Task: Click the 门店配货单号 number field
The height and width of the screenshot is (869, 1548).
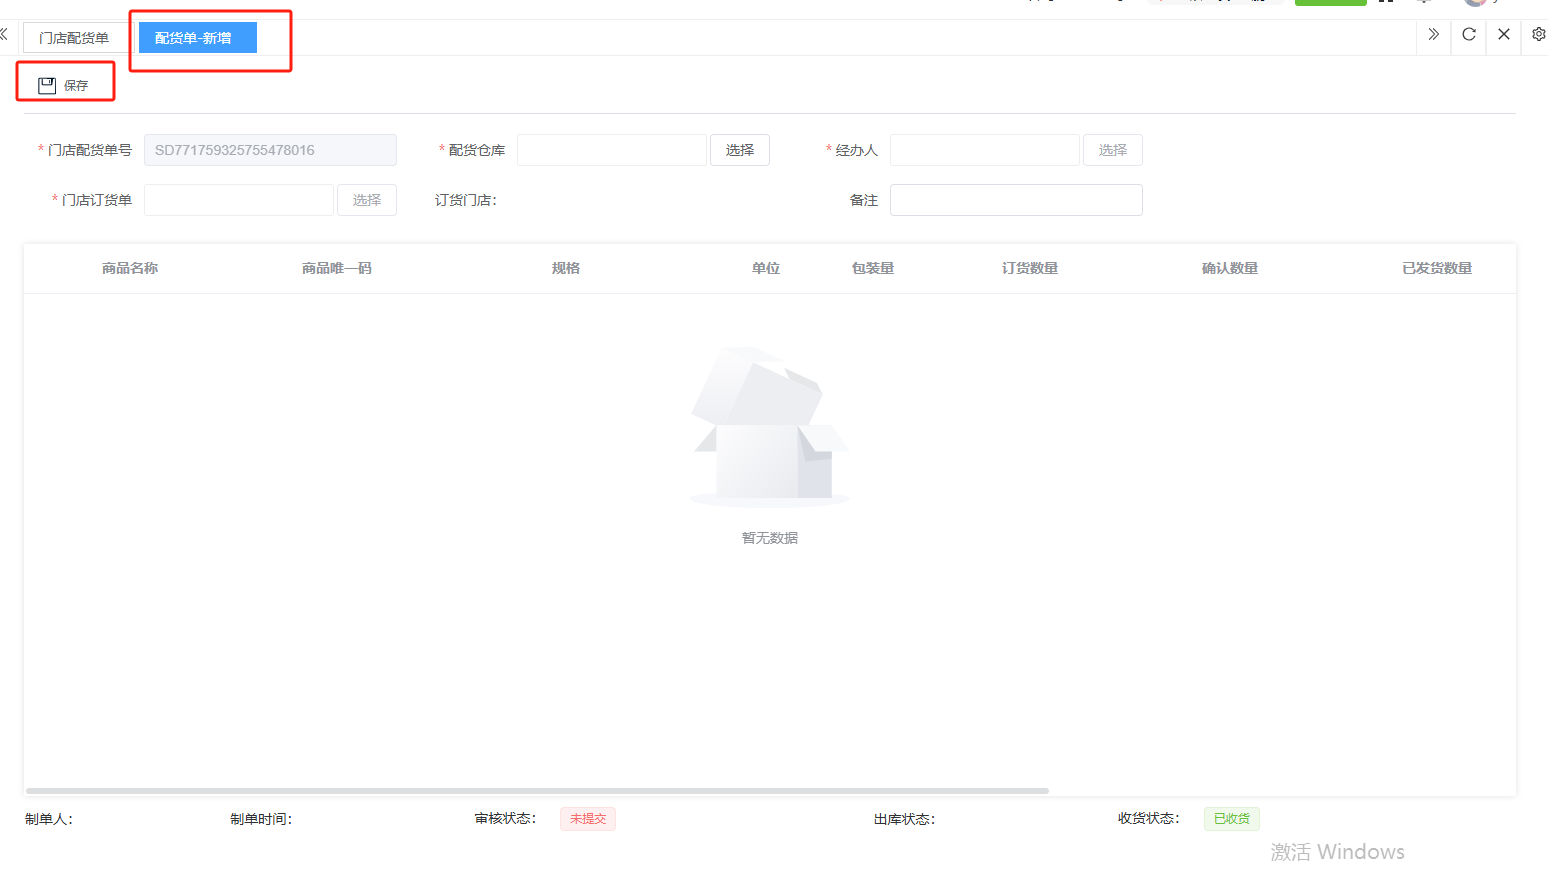Action: 270,150
